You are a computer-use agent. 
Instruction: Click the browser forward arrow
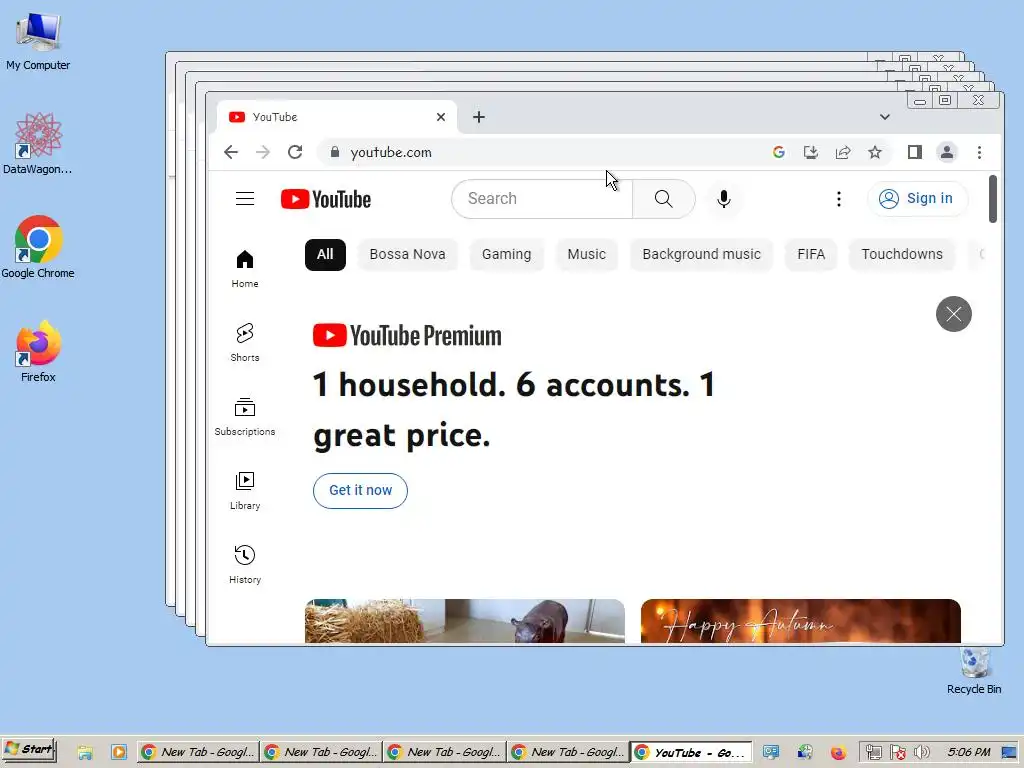pos(263,152)
